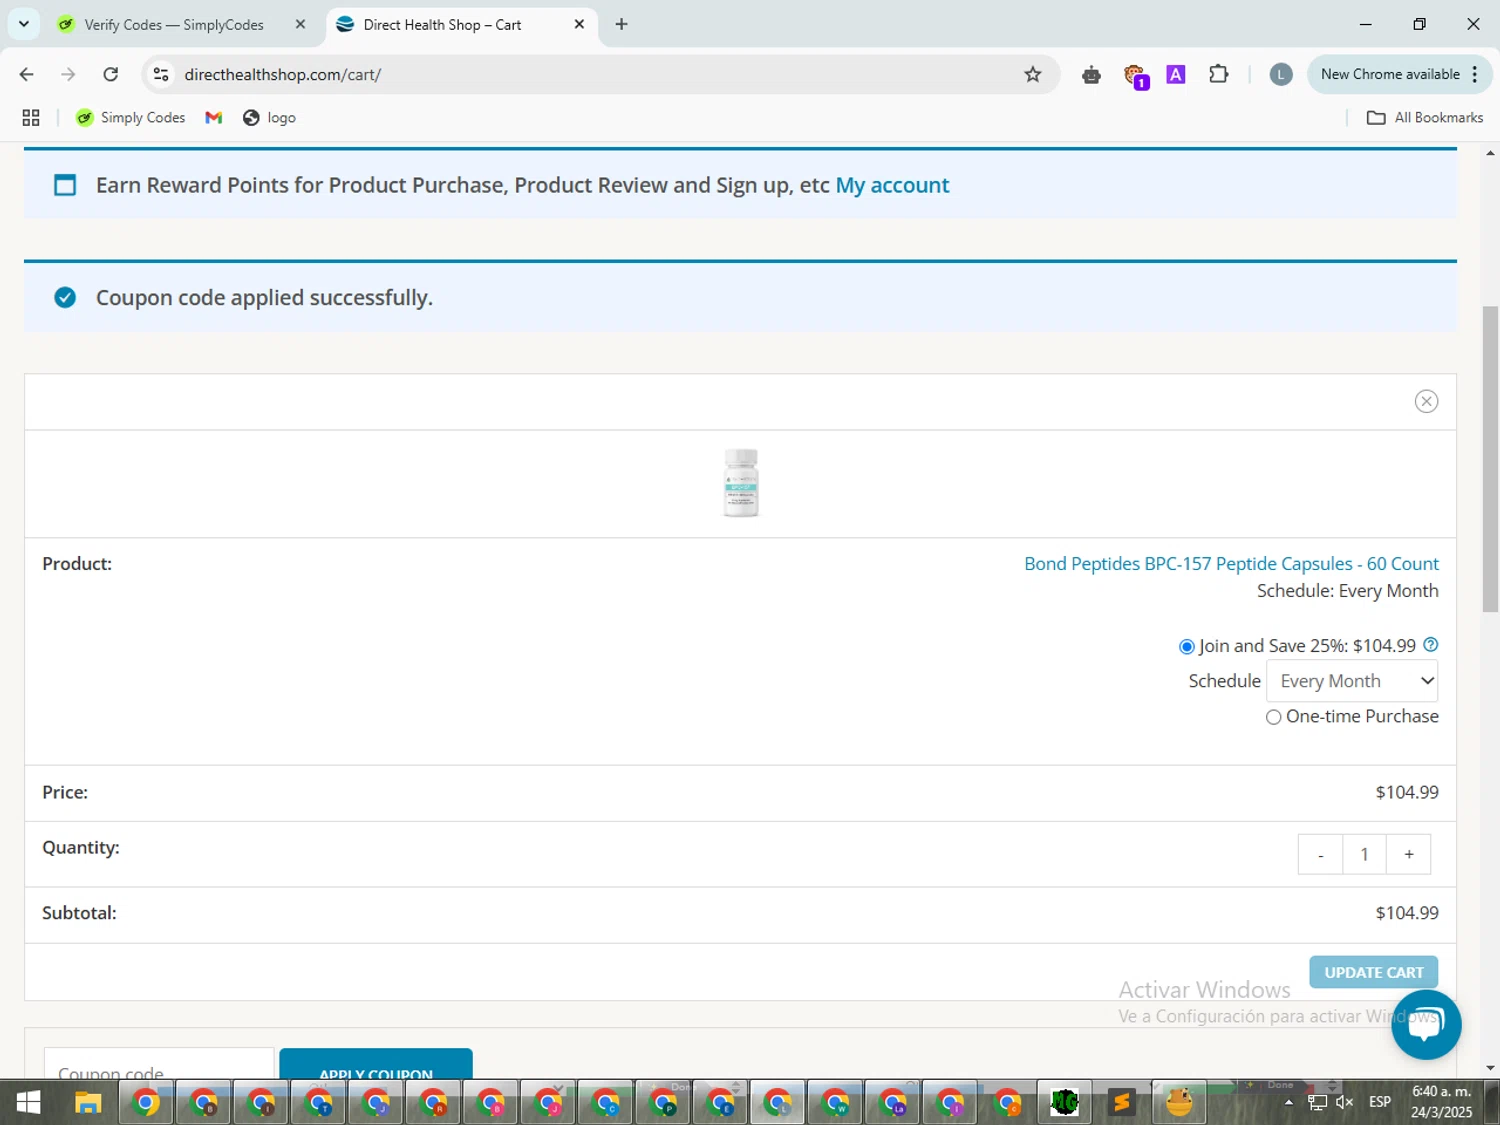Open the cookie extension with badge 1
Screen dimensions: 1500x1125
coord(1135,75)
